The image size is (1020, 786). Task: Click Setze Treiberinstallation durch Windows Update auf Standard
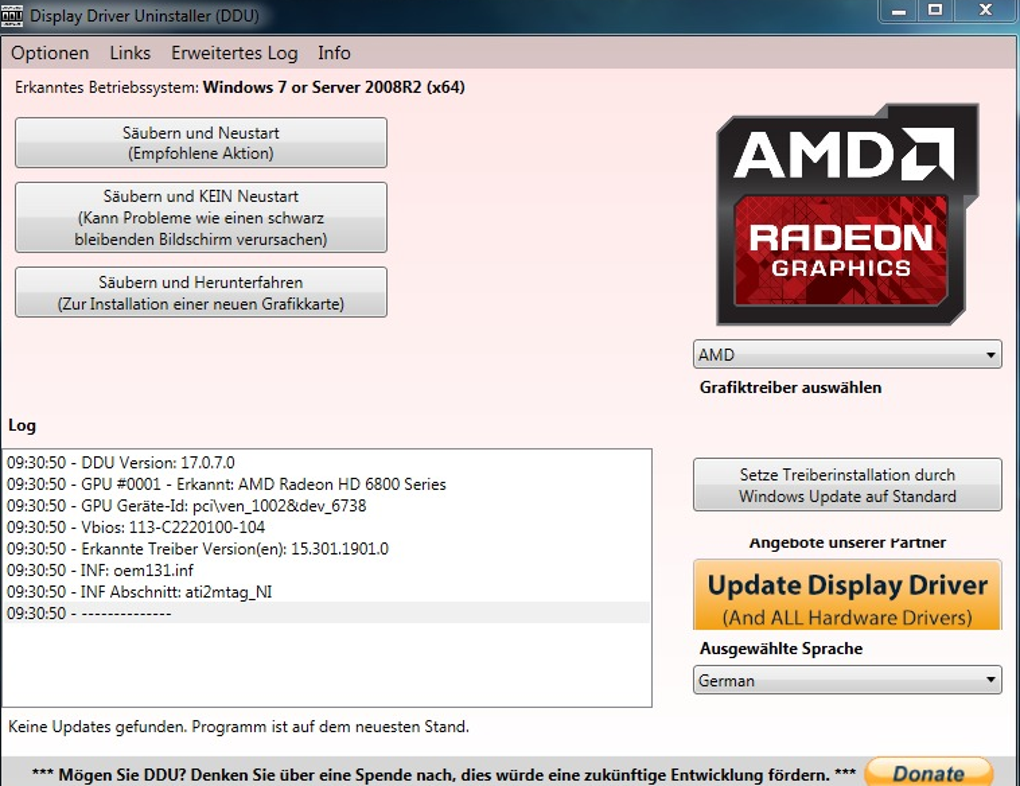[848, 483]
